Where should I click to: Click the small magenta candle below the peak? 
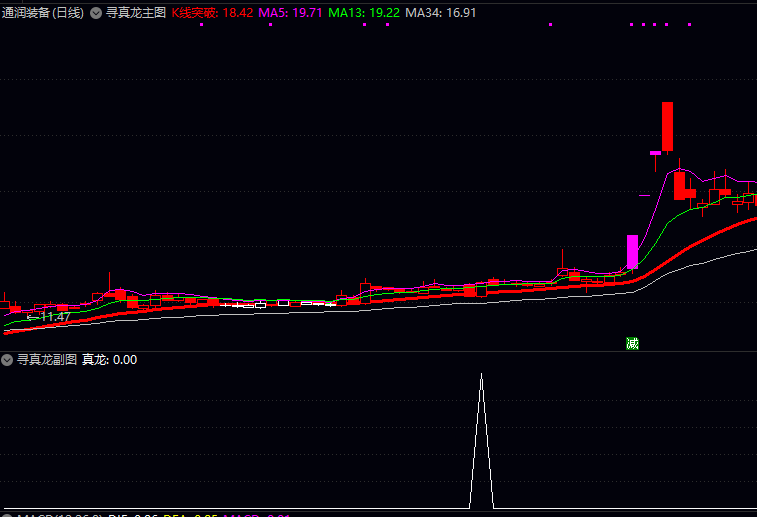(656, 153)
